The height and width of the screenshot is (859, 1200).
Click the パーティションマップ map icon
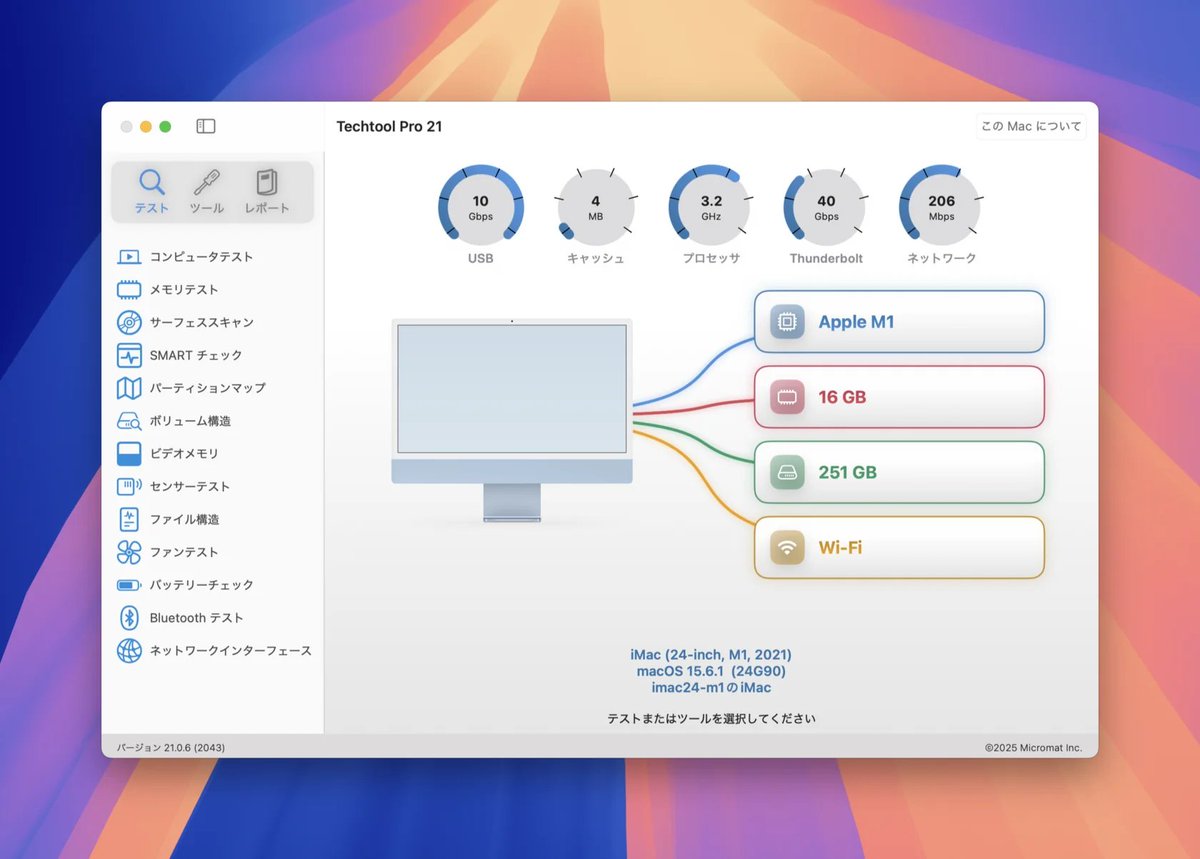129,388
